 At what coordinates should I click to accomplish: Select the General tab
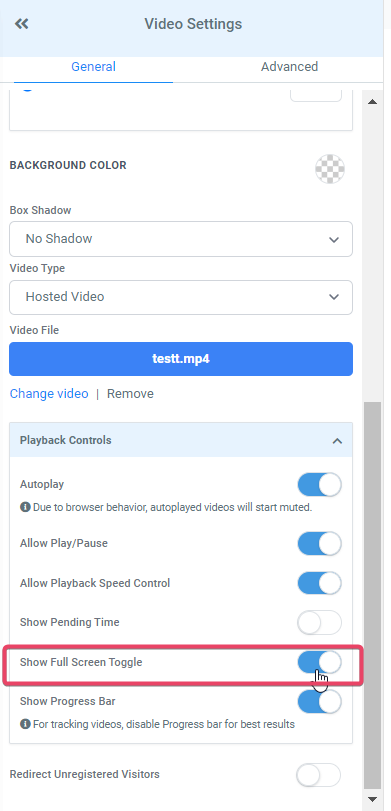coord(94,67)
